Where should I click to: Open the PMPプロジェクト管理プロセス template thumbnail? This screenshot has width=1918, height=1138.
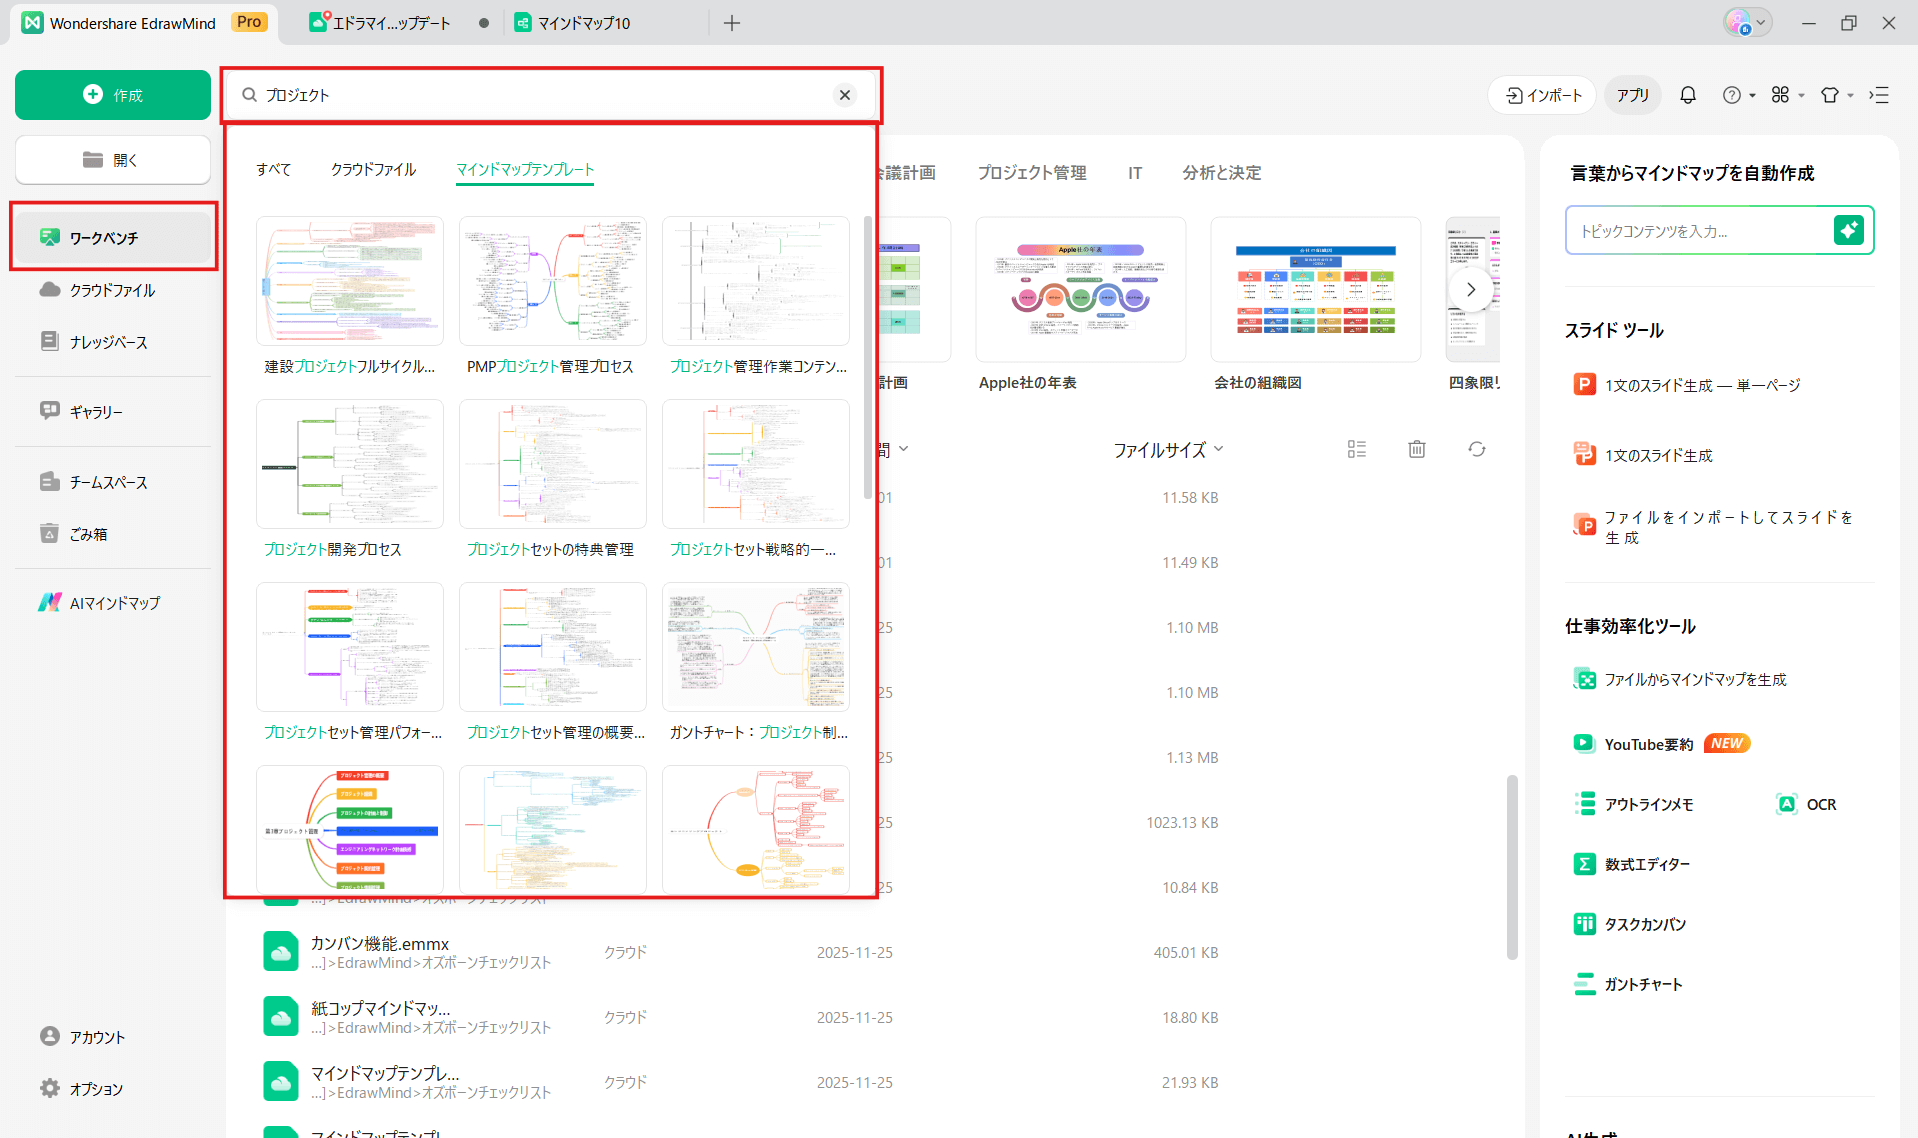click(552, 282)
